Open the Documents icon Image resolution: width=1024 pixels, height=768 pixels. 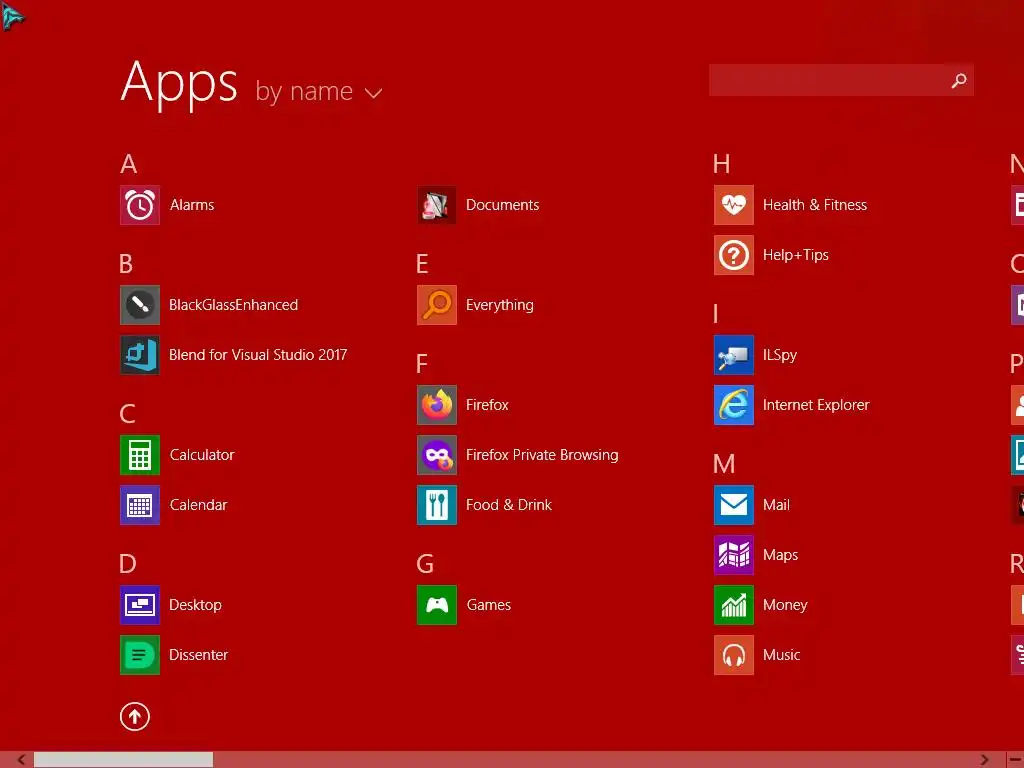pyautogui.click(x=437, y=205)
